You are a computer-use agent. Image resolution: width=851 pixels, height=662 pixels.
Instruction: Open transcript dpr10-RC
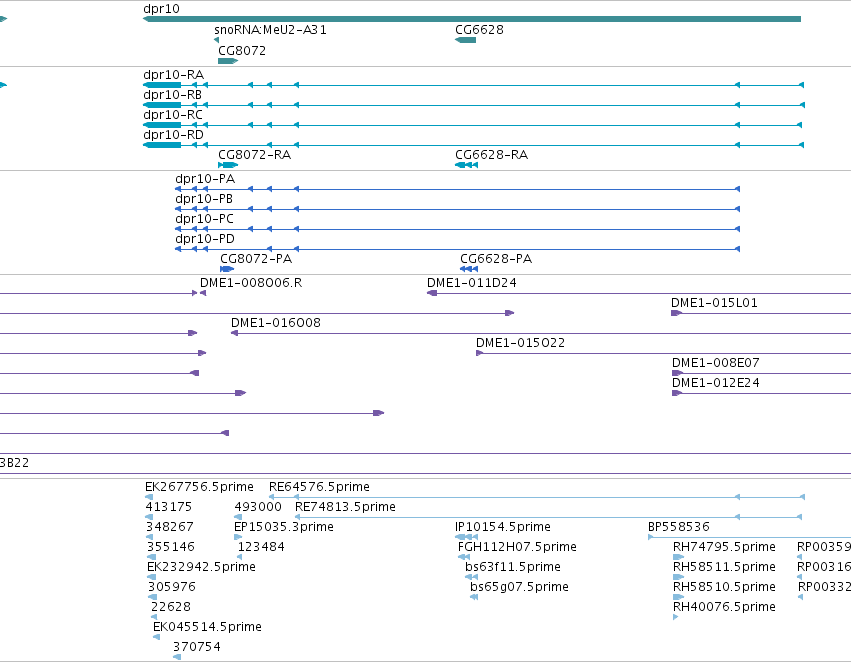472,125
